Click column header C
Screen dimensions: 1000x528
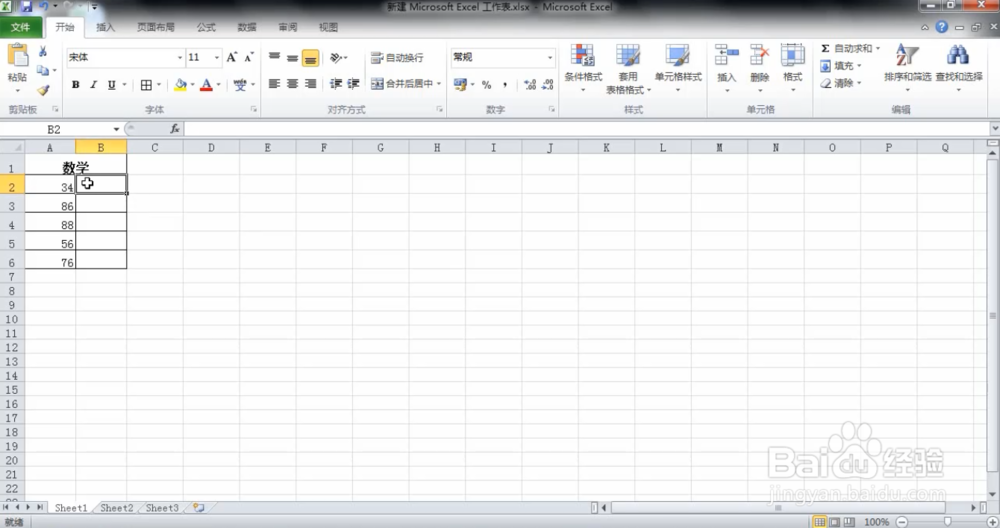154,147
